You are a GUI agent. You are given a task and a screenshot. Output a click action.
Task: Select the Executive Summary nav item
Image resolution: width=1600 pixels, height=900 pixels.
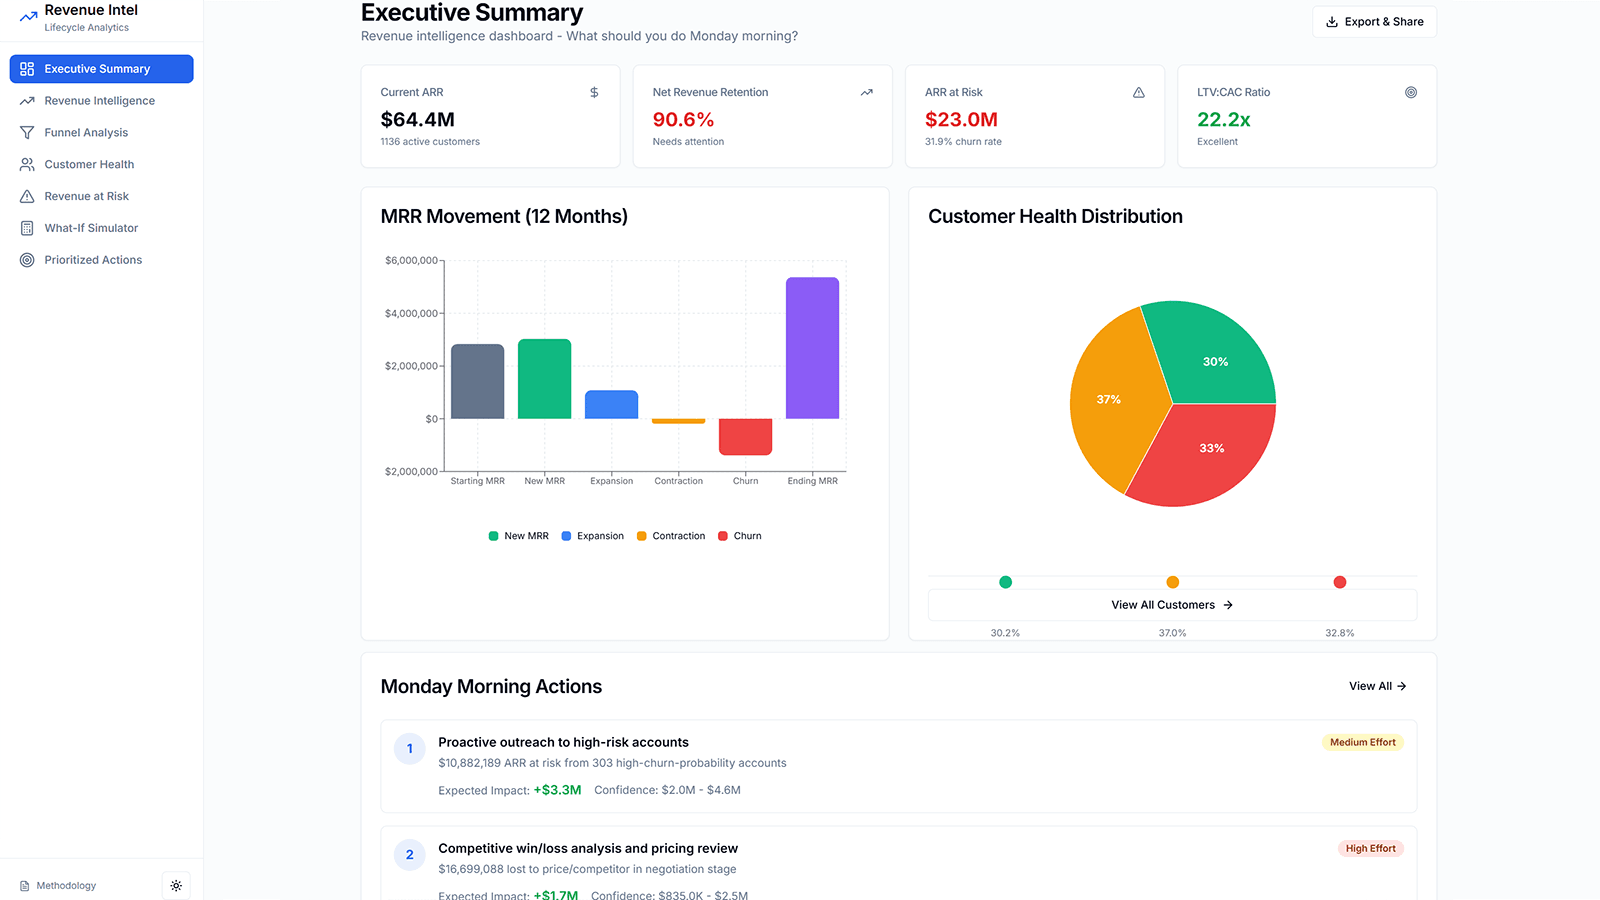[97, 68]
